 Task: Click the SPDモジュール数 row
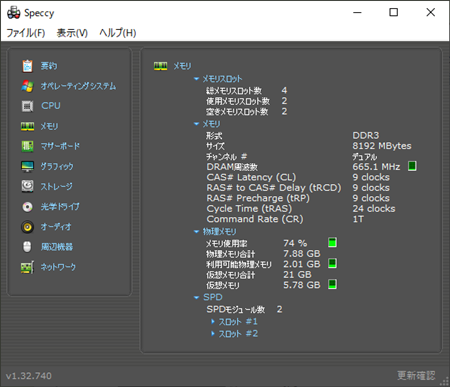click(244, 309)
